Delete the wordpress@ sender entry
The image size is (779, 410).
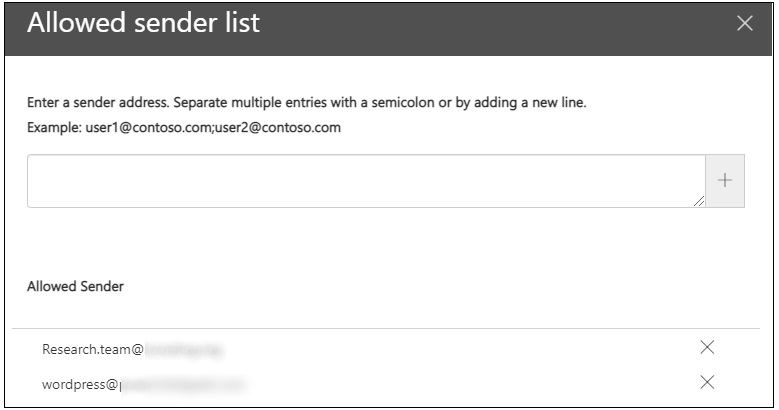707,381
